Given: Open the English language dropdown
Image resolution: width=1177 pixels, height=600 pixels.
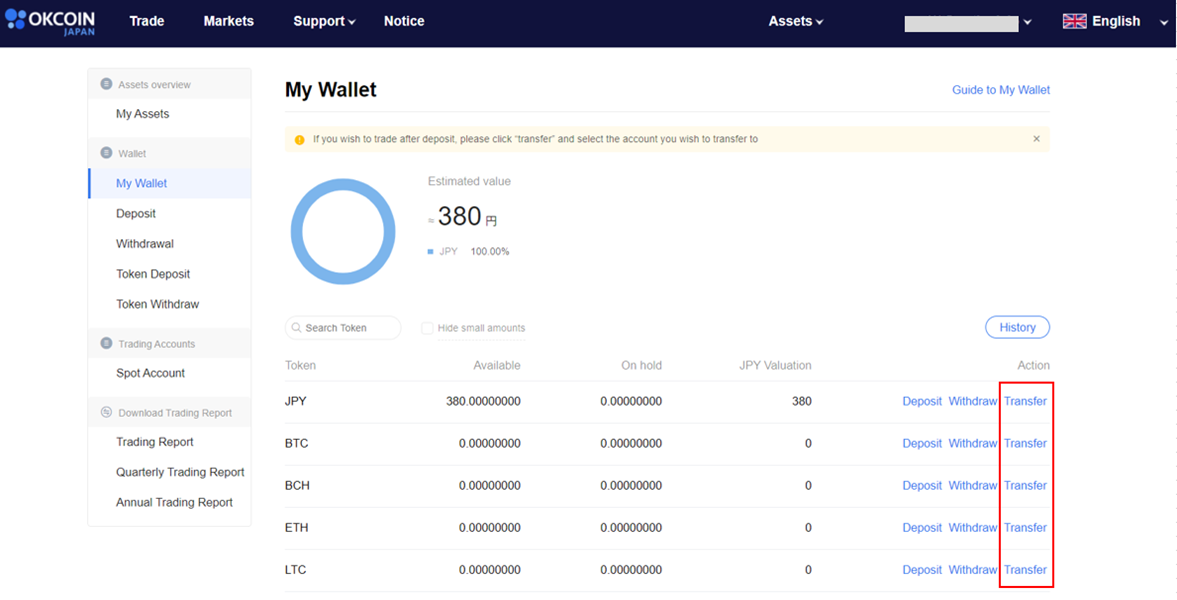Looking at the screenshot, I should [x=1115, y=21].
